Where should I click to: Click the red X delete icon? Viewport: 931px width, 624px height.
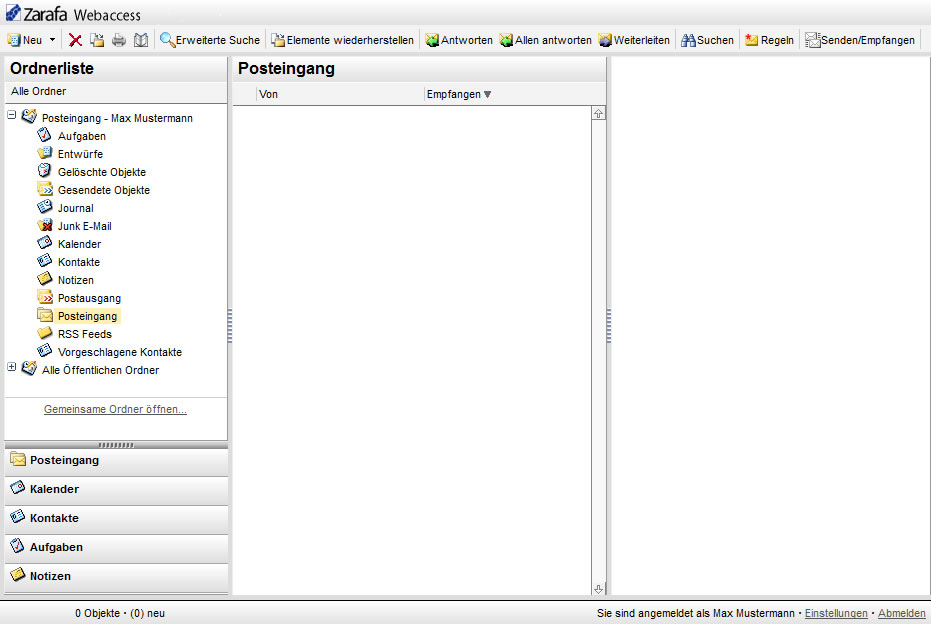pyautogui.click(x=75, y=40)
